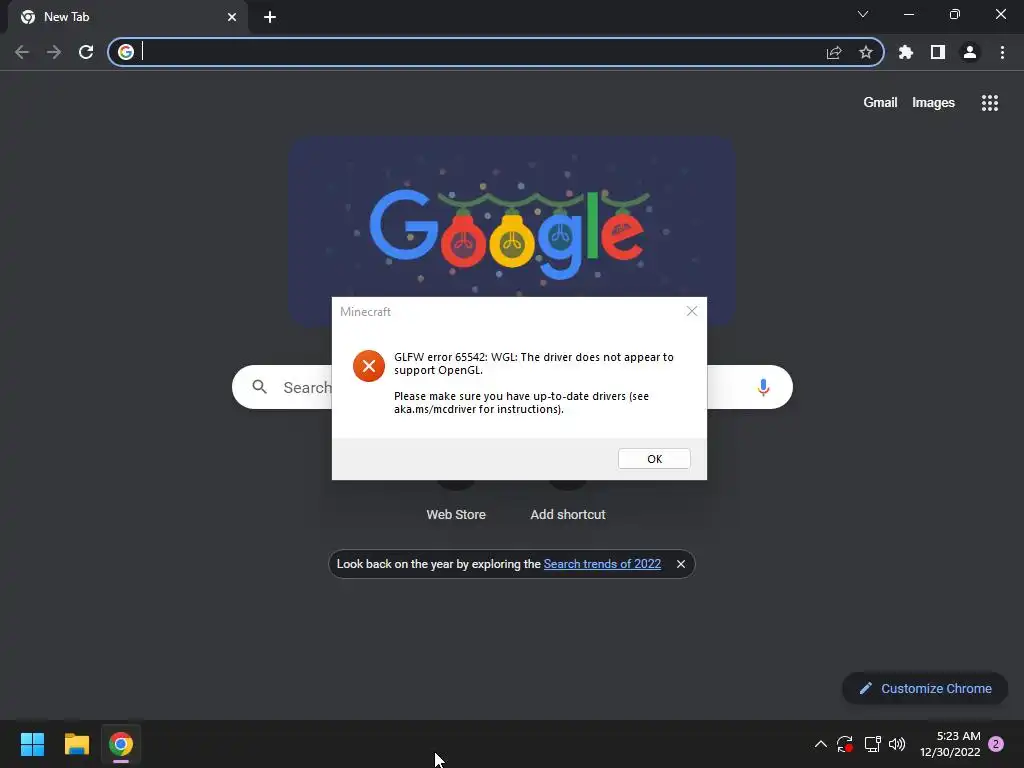This screenshot has height=768, width=1024.
Task: Close the New Tab tab
Action: (232, 17)
